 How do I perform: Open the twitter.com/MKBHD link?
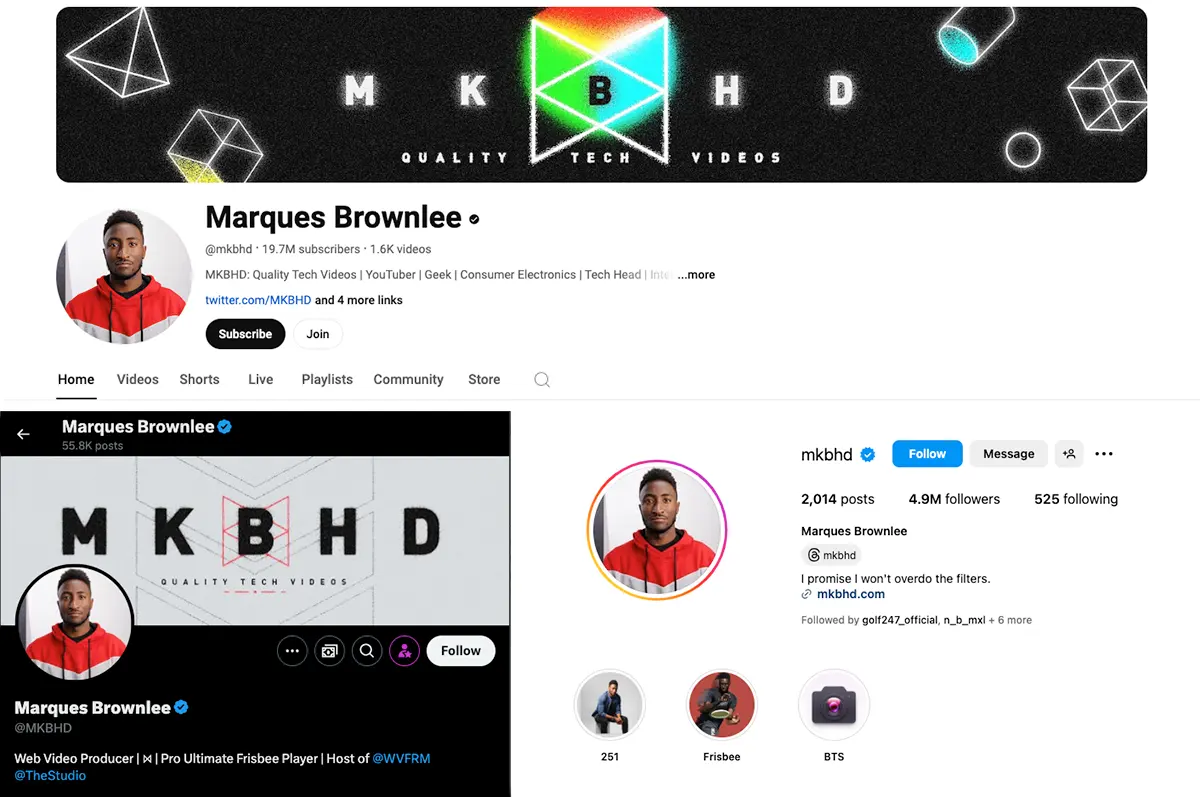point(258,300)
